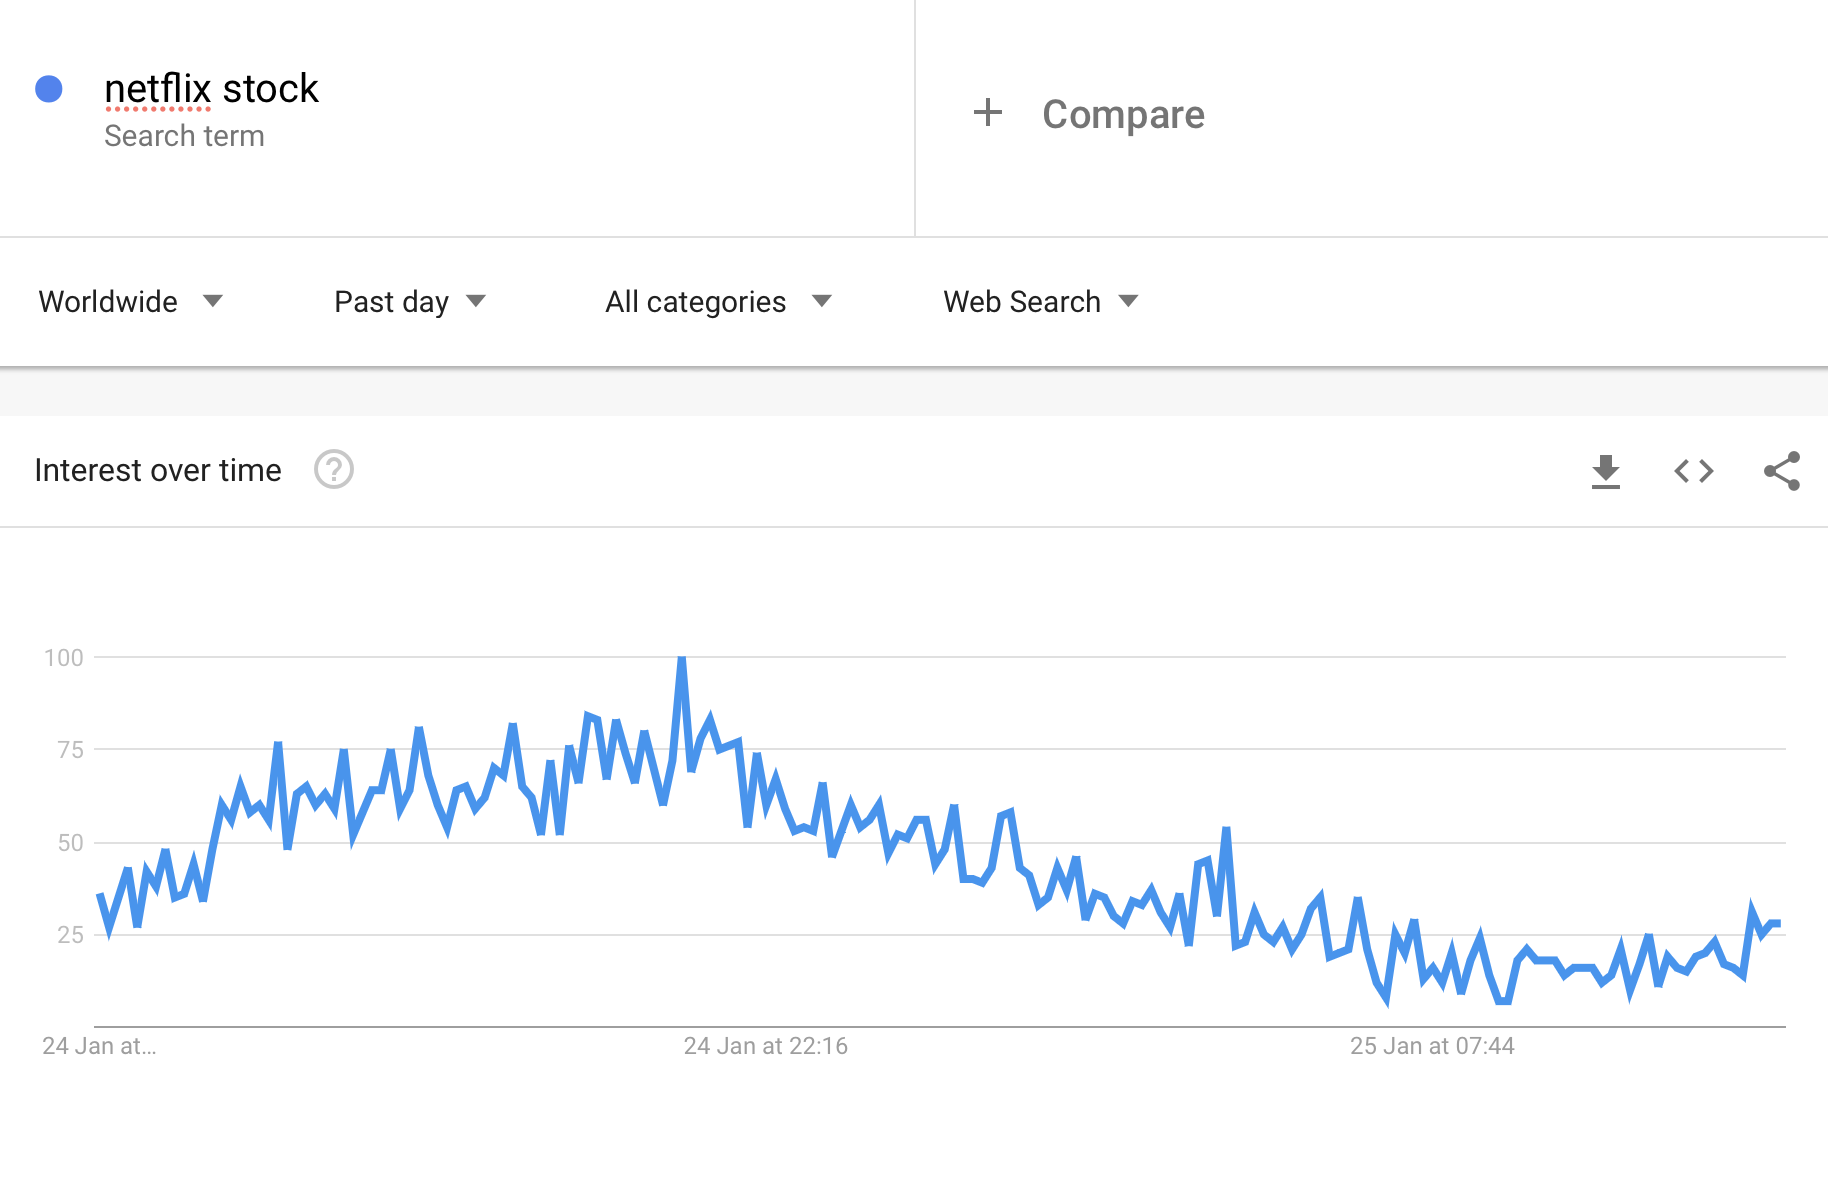Click the chart peak at value 100

click(x=682, y=658)
